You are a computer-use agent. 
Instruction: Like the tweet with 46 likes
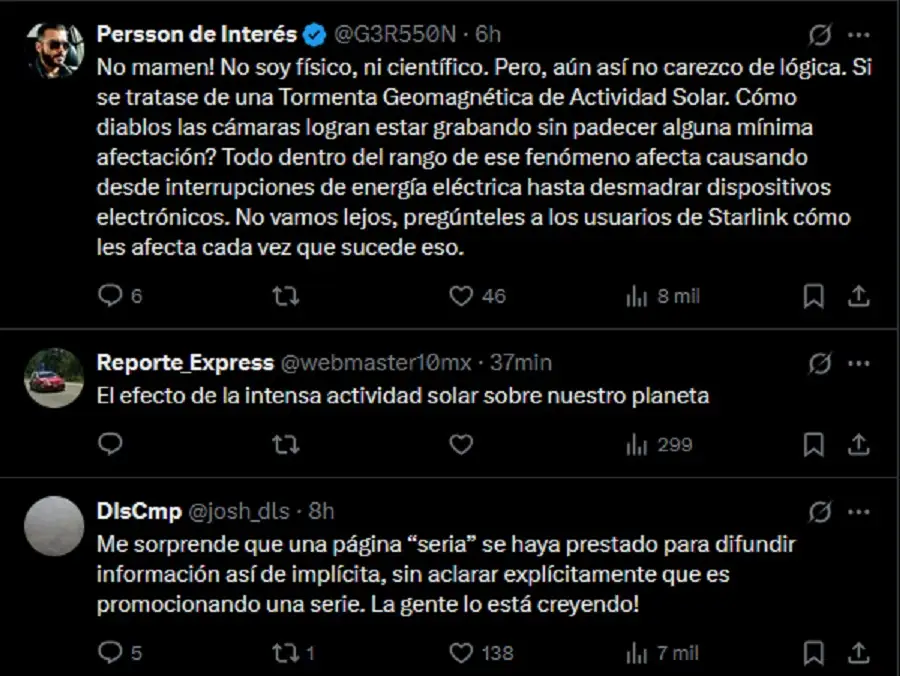461,296
